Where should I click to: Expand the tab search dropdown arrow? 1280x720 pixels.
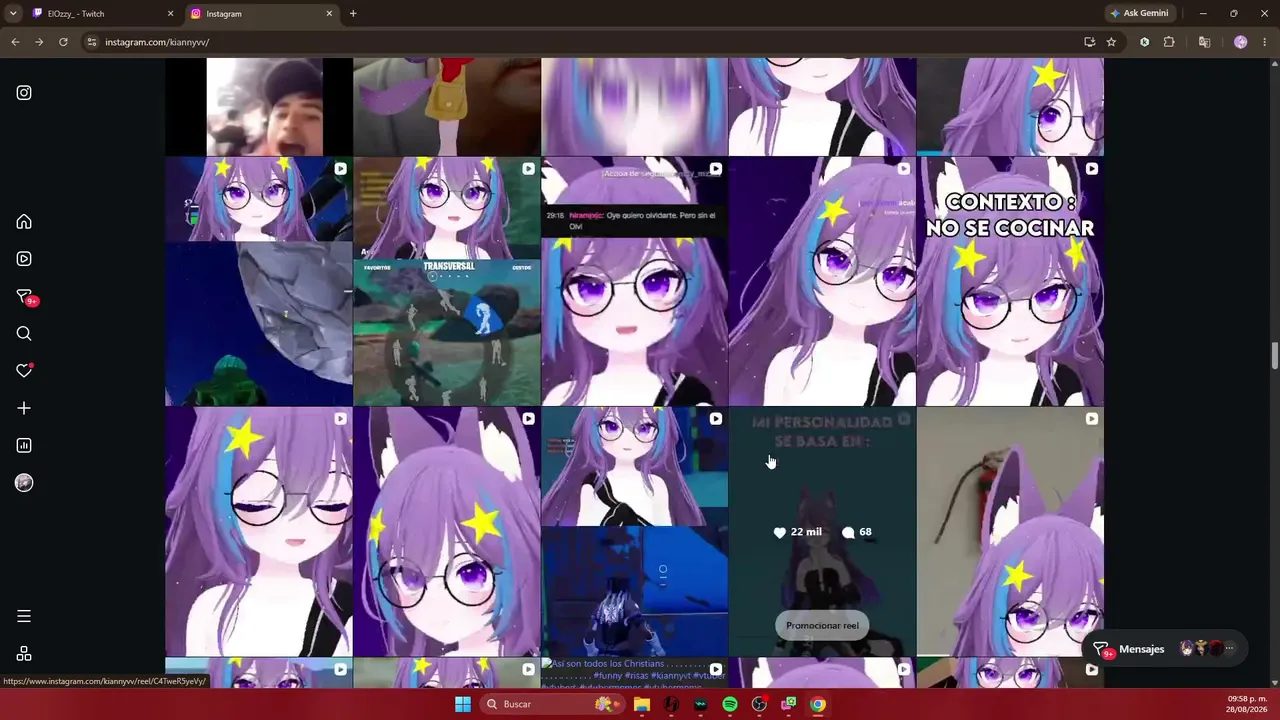(x=13, y=14)
